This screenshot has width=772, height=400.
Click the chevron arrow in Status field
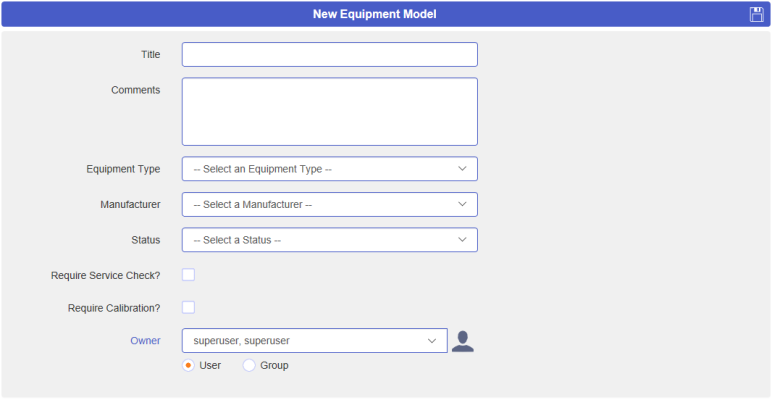pos(462,239)
